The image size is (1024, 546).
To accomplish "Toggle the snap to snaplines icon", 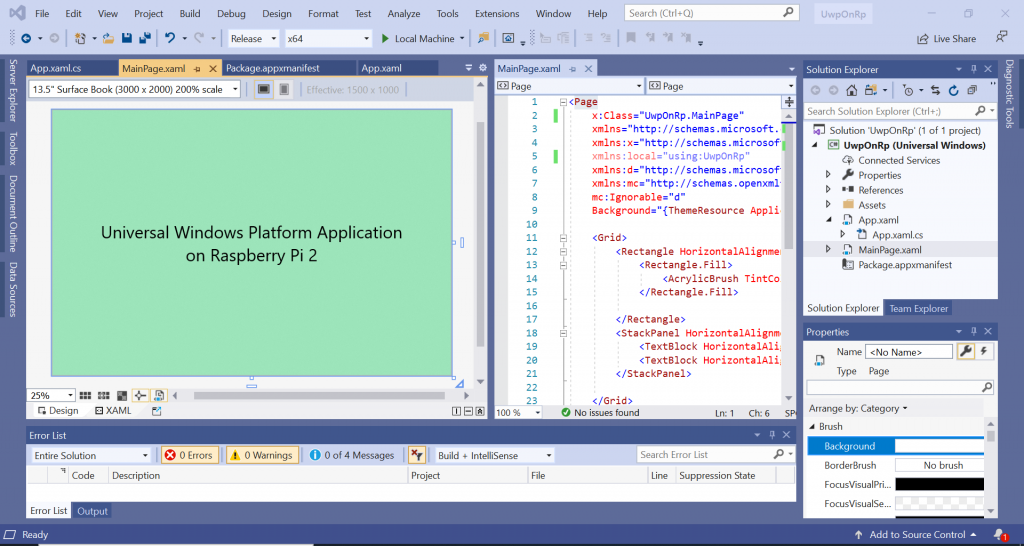I will tap(140, 395).
